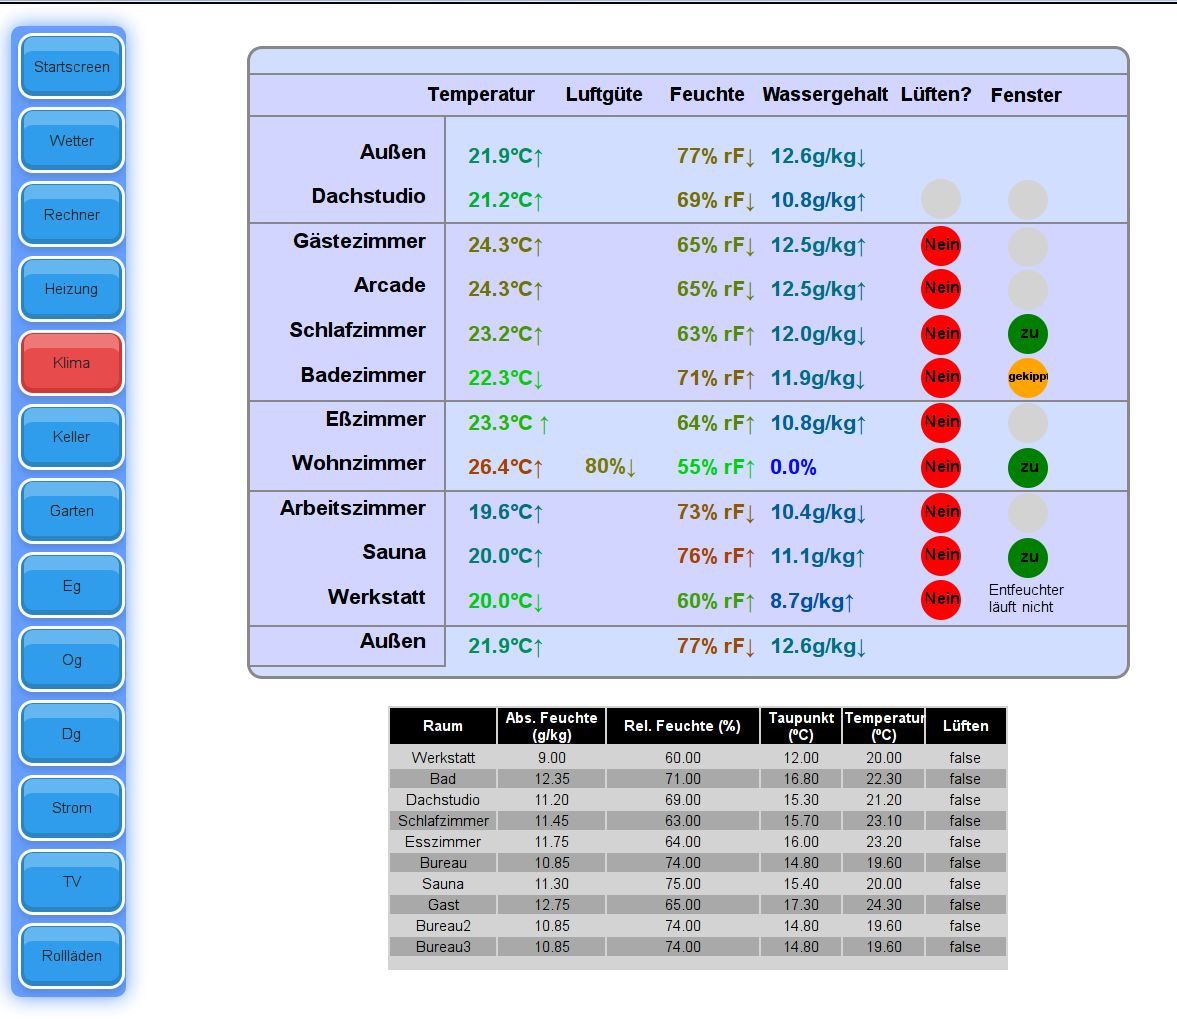
Task: Click Gästezimmer gray Fenster indicator
Action: tap(1028, 247)
